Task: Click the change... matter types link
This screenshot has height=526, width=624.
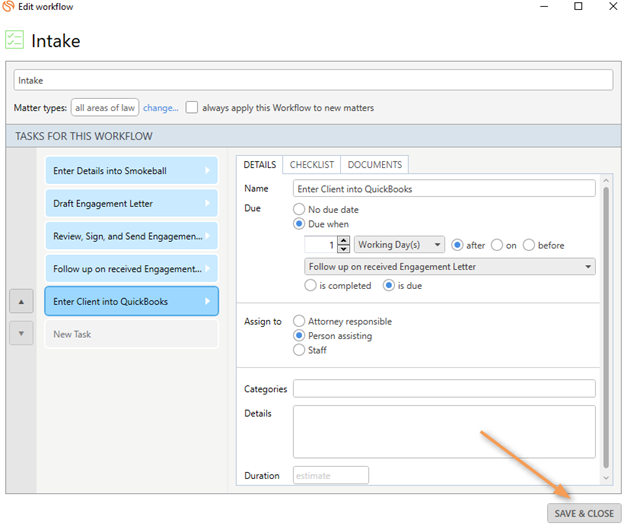Action: tap(161, 108)
